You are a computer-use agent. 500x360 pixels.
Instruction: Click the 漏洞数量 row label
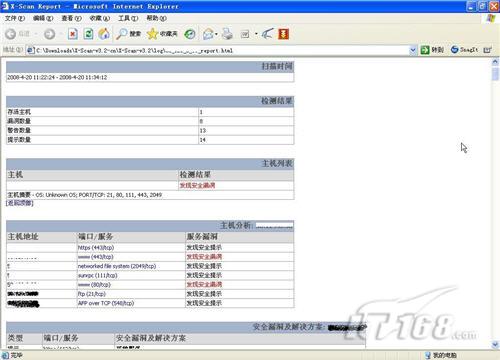[19, 121]
